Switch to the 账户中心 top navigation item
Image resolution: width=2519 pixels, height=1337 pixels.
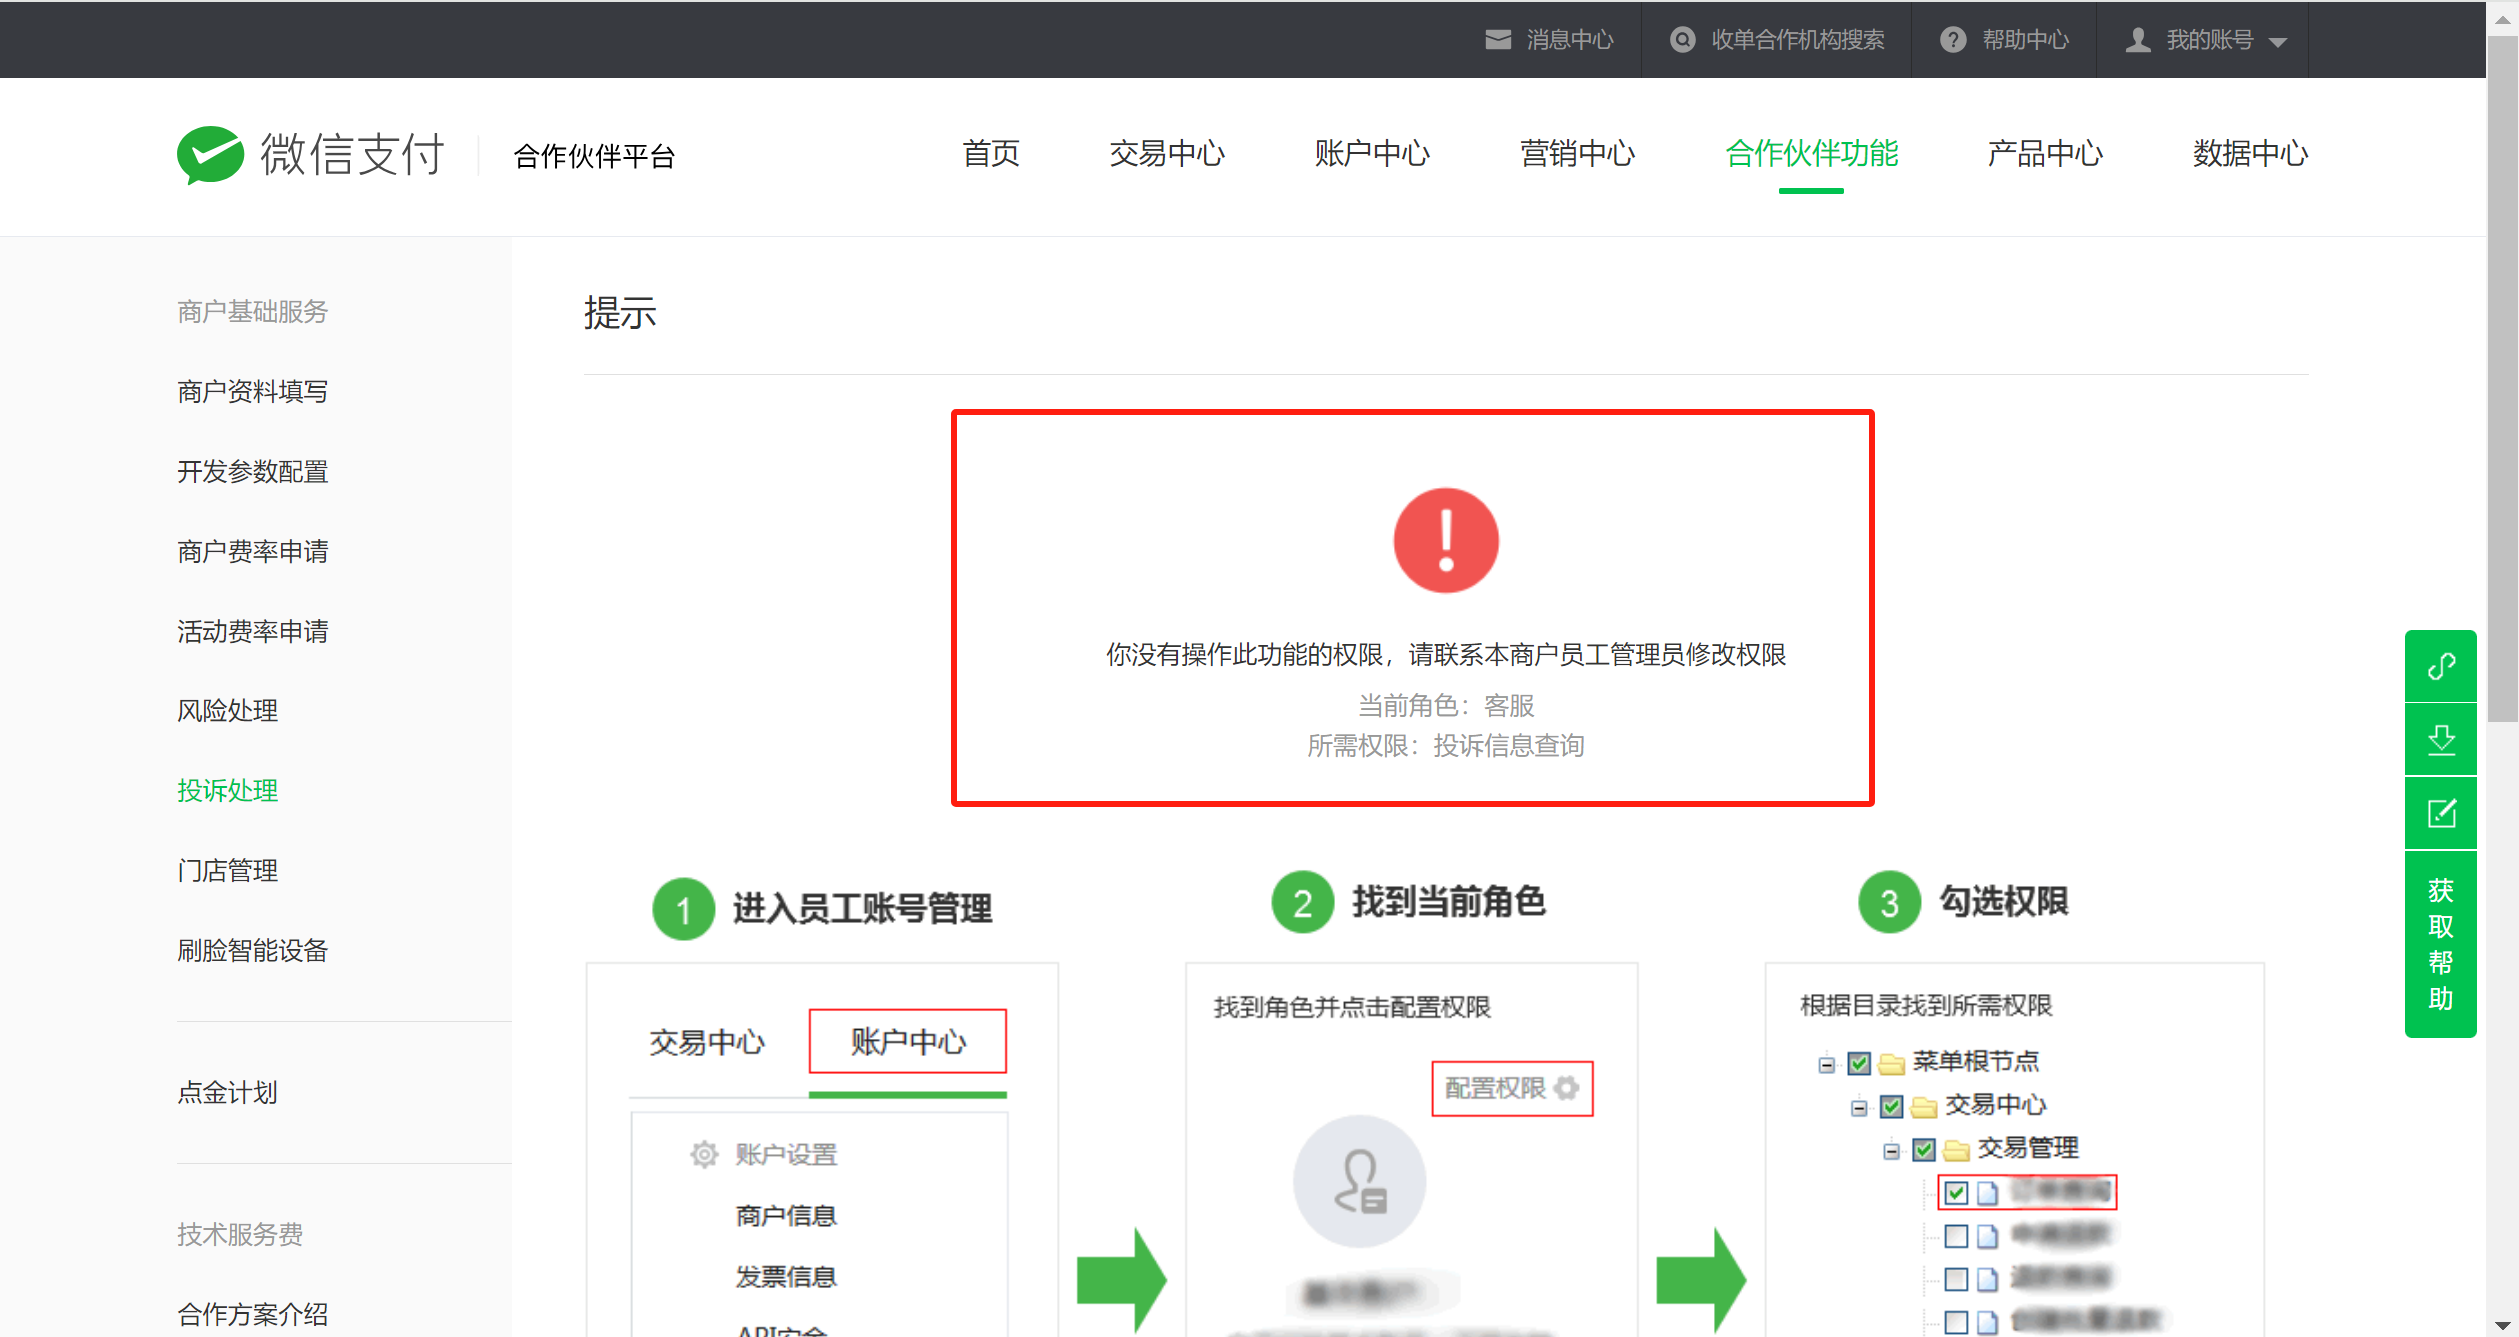(1371, 153)
